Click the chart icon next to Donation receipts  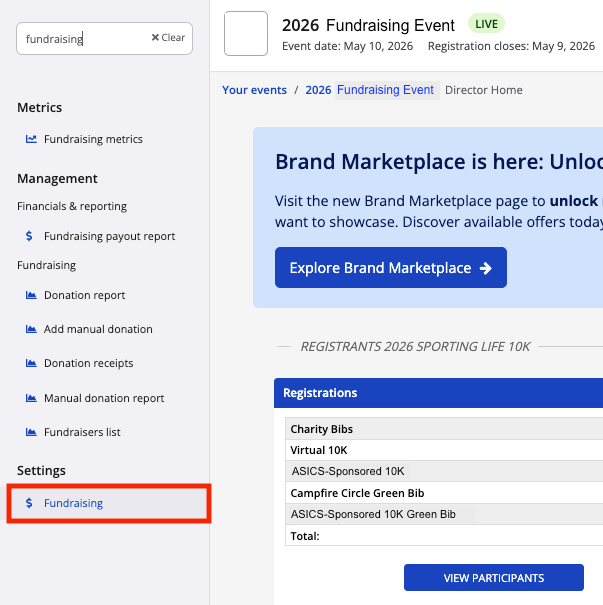[30, 364]
